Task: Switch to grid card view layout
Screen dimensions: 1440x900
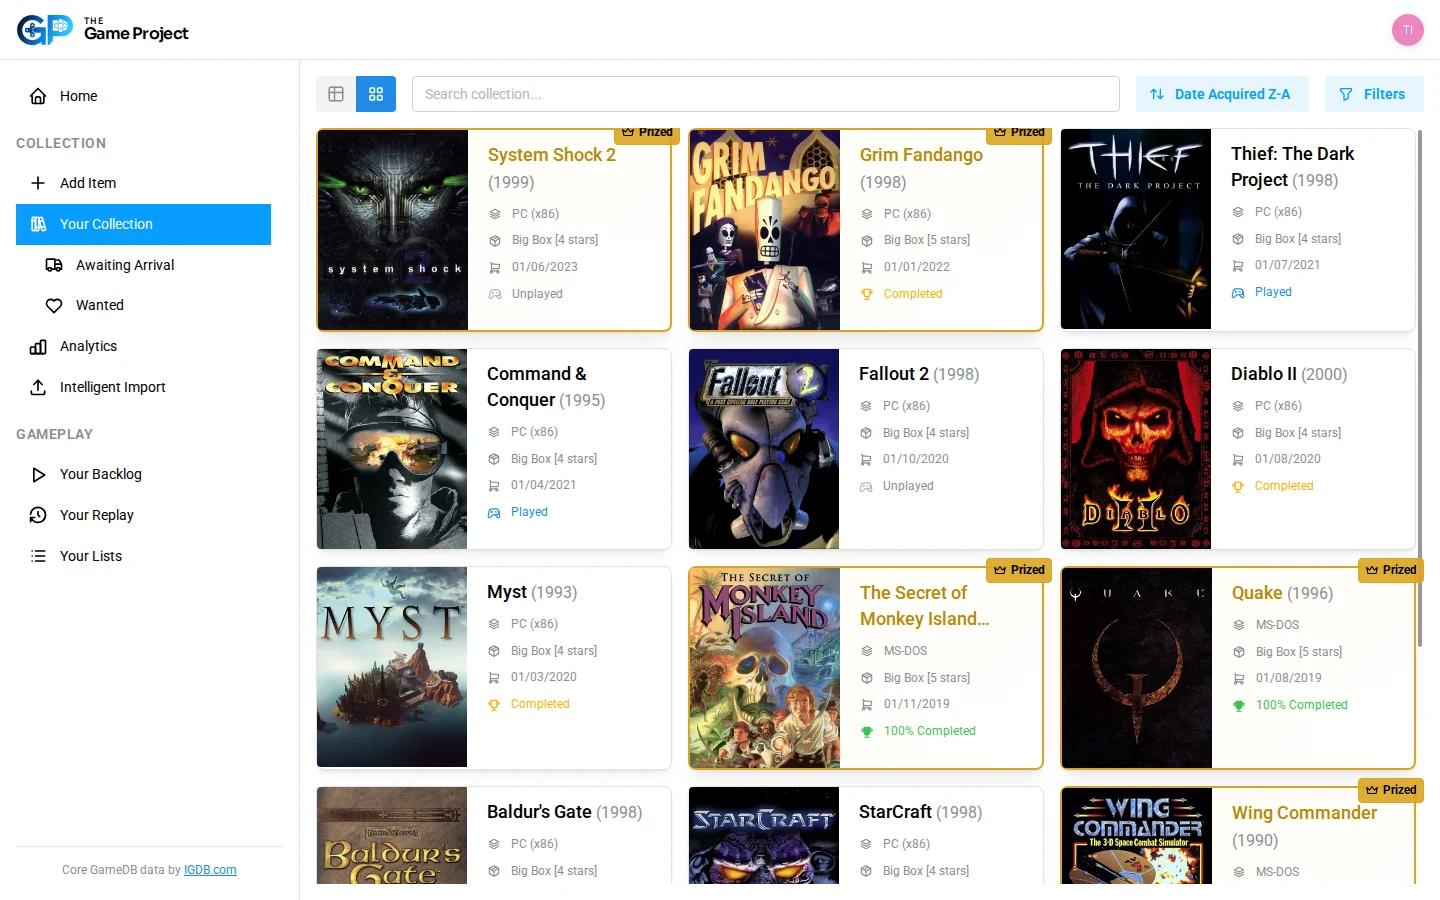Action: (x=376, y=94)
